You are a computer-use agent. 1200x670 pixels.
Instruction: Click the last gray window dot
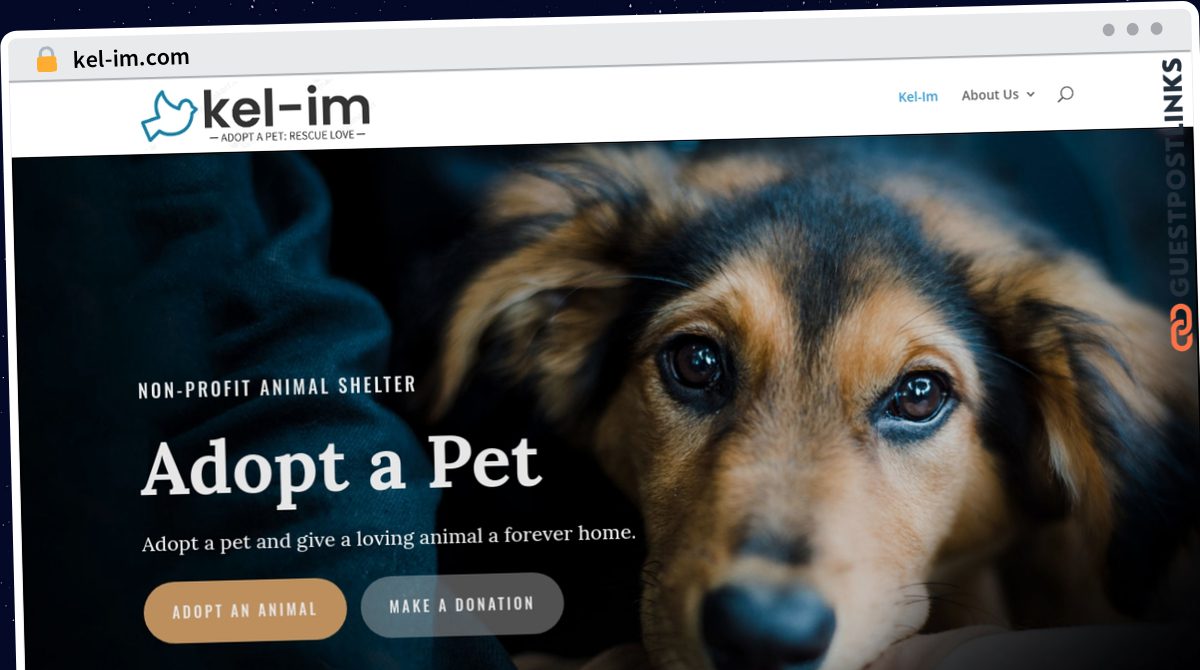[1156, 29]
